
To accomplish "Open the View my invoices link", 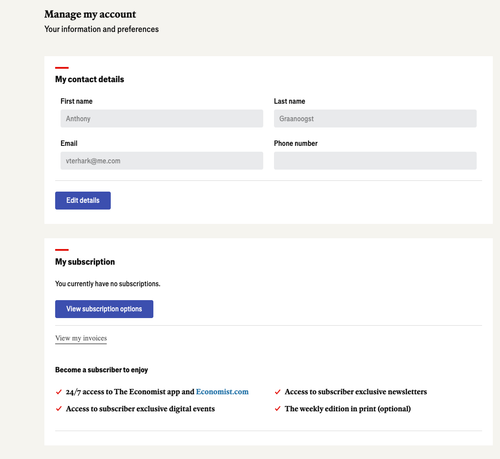I will (x=81, y=338).
